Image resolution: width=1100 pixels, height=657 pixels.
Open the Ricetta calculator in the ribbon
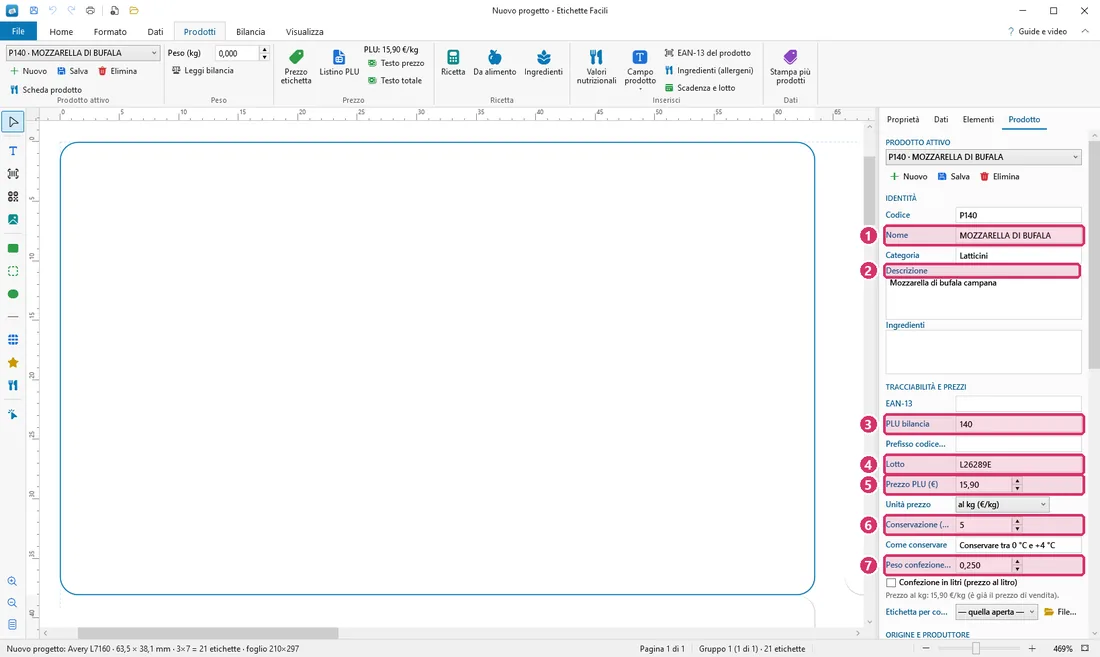[452, 62]
